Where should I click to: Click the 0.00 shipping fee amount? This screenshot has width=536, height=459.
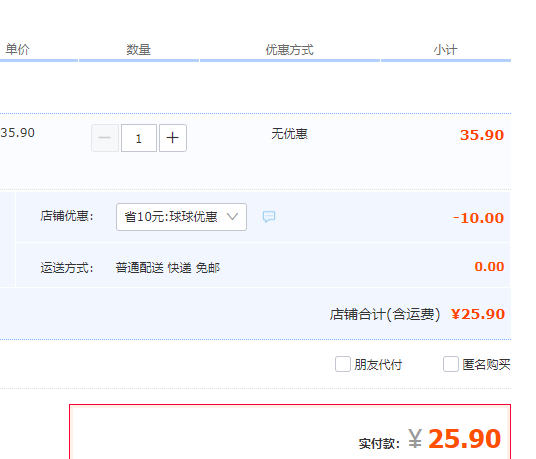coord(490,267)
